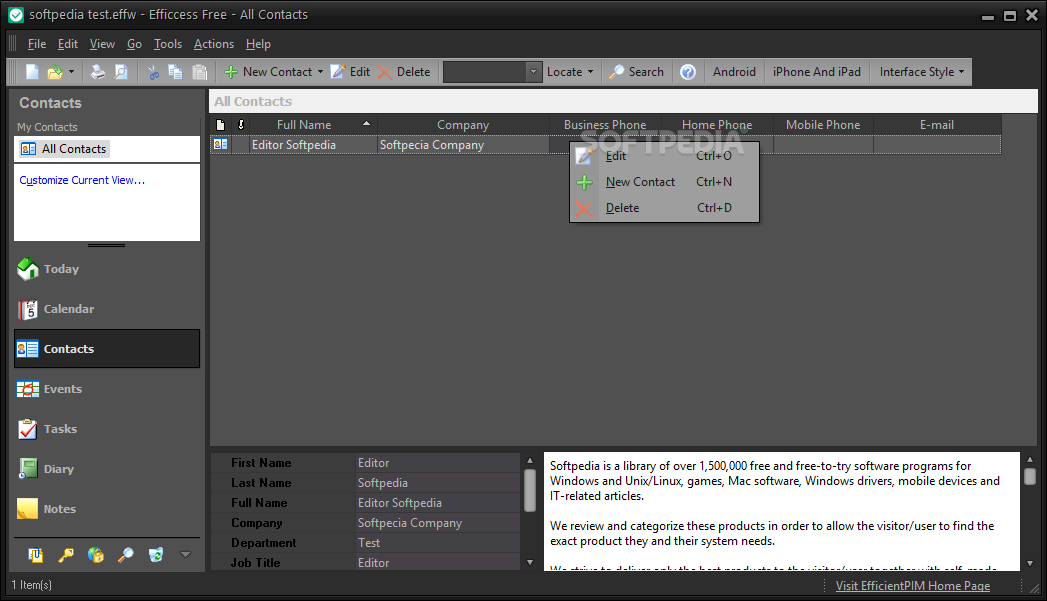Click the Recycle Bin icon in sidebar footer
The height and width of the screenshot is (601, 1047).
[156, 555]
